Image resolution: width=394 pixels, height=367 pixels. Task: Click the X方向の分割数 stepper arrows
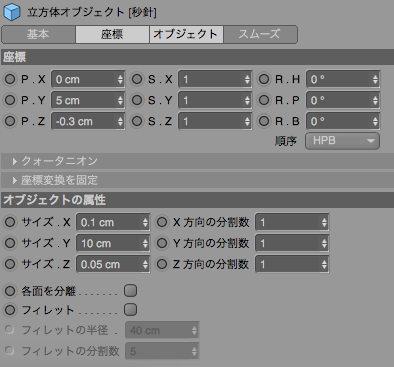(324, 222)
